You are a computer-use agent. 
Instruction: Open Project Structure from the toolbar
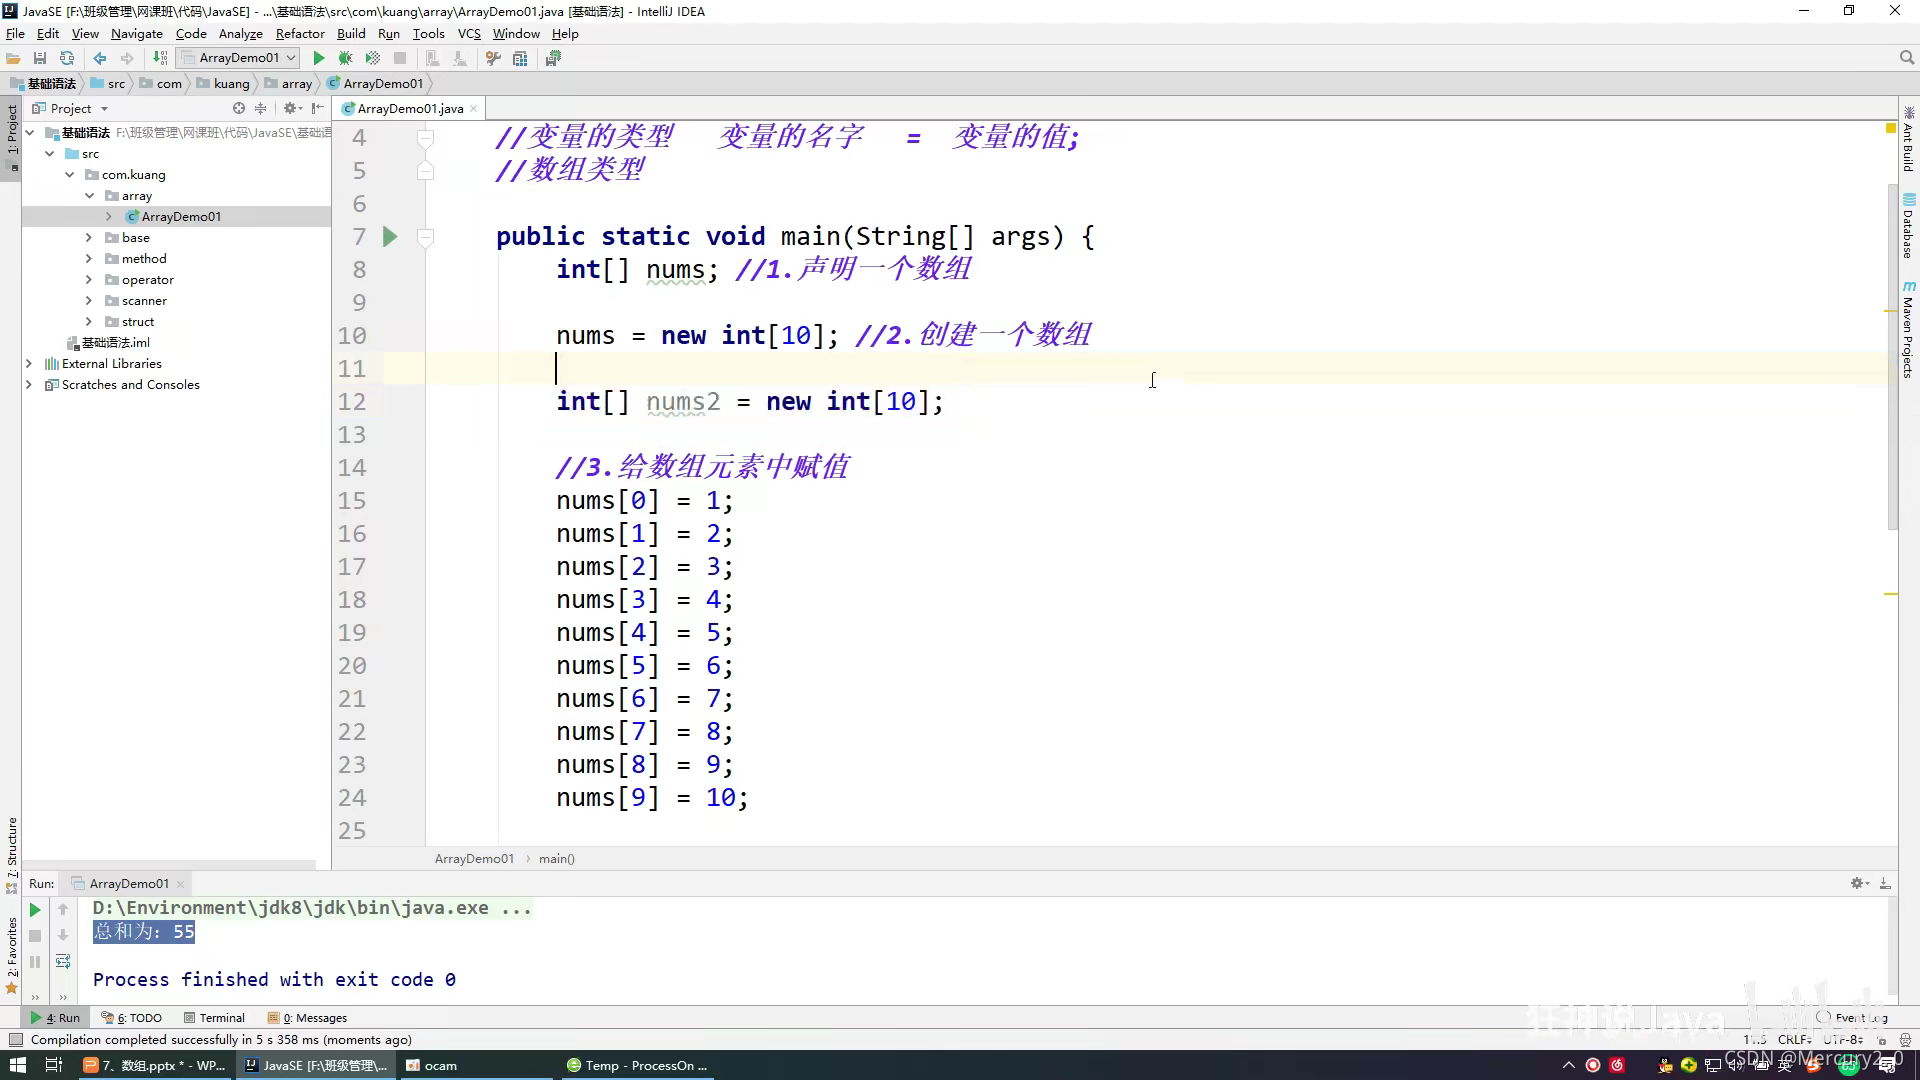[x=520, y=58]
